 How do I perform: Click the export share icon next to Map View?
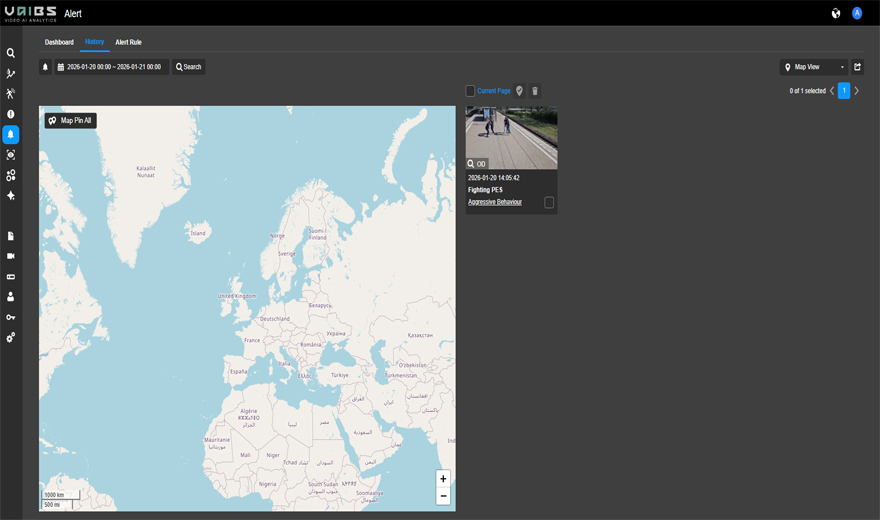[x=857, y=67]
